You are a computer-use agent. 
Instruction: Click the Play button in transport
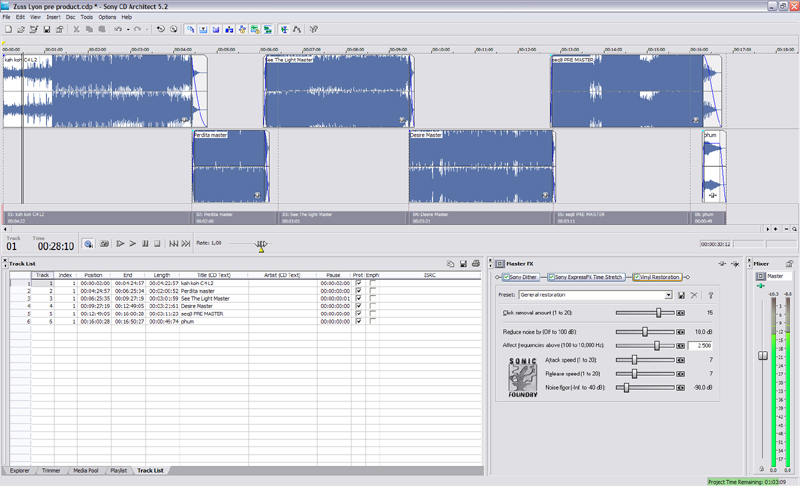(133, 244)
